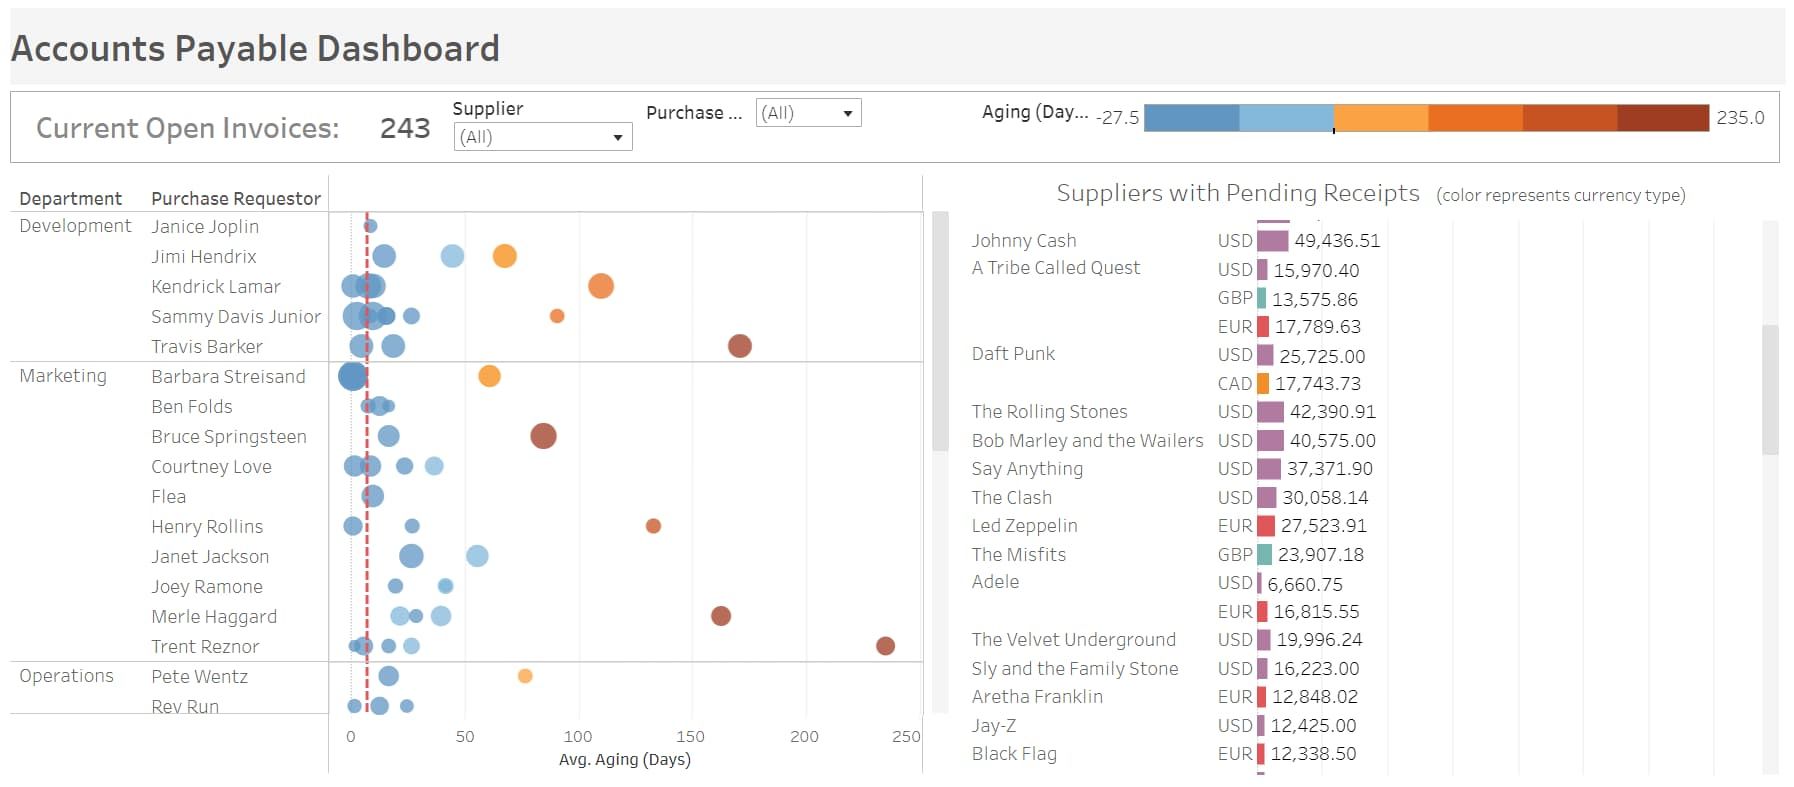1794x787 pixels.
Task: Click the Marketing department label
Action: [x=63, y=376]
